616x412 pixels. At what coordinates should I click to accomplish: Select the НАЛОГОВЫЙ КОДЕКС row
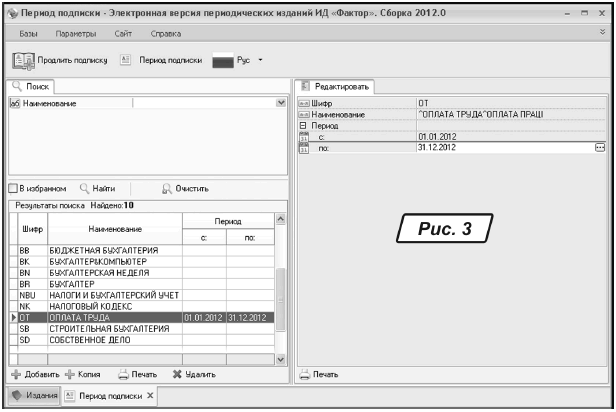(x=100, y=306)
